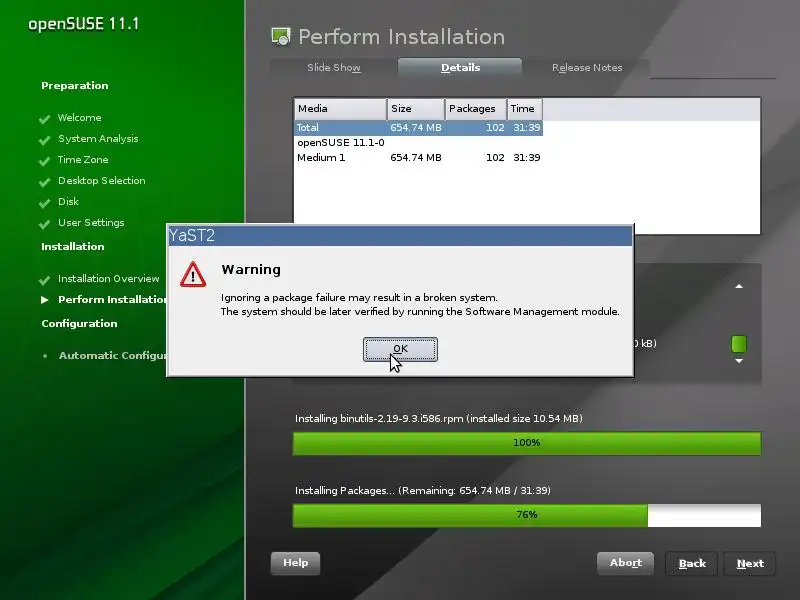Click the YaST2 dialog title bar
The image size is (800, 600).
pos(400,236)
